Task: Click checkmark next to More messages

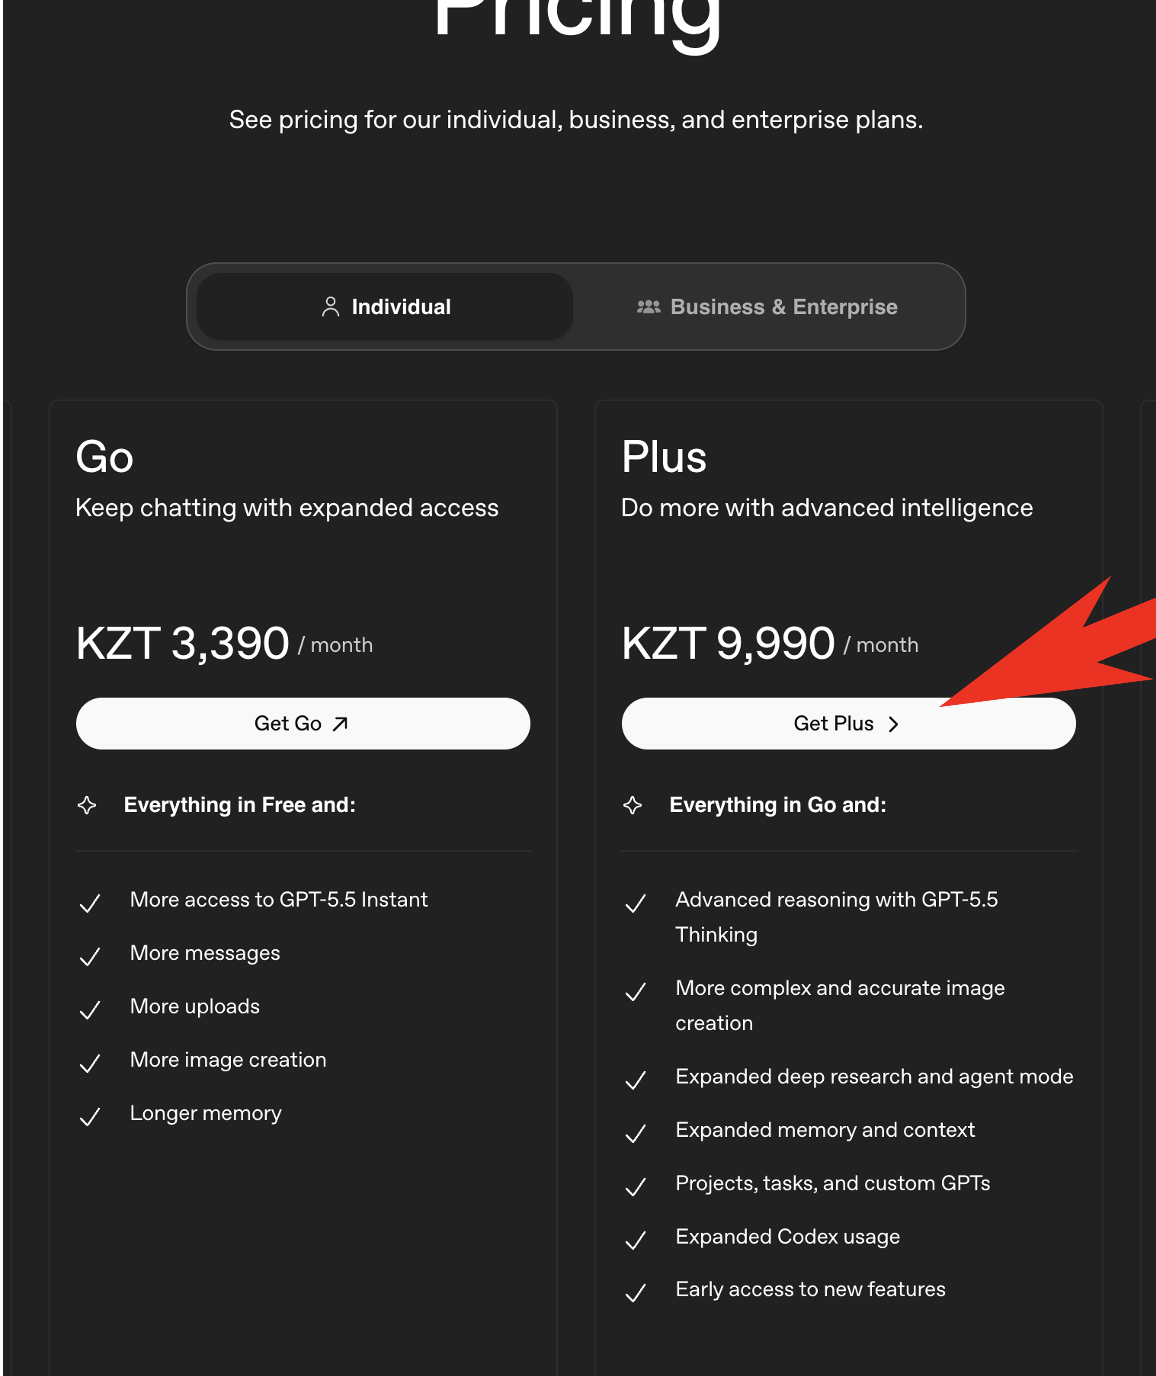Action: point(90,957)
